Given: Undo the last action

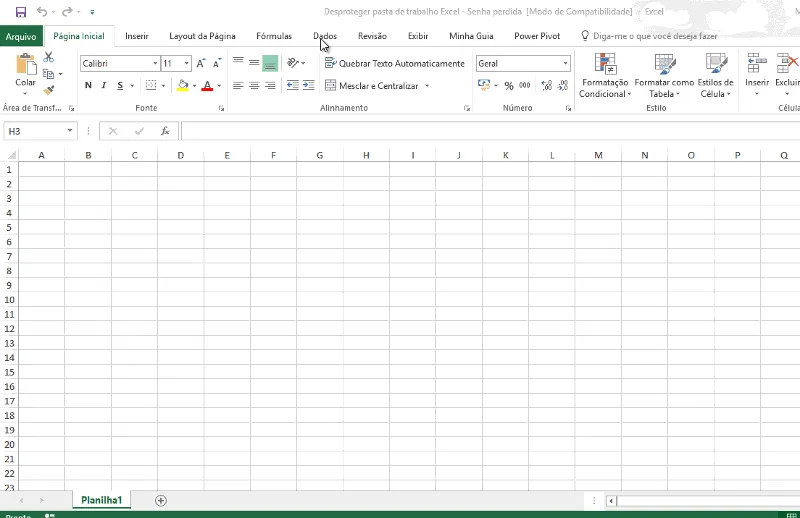Looking at the screenshot, I should (42, 12).
